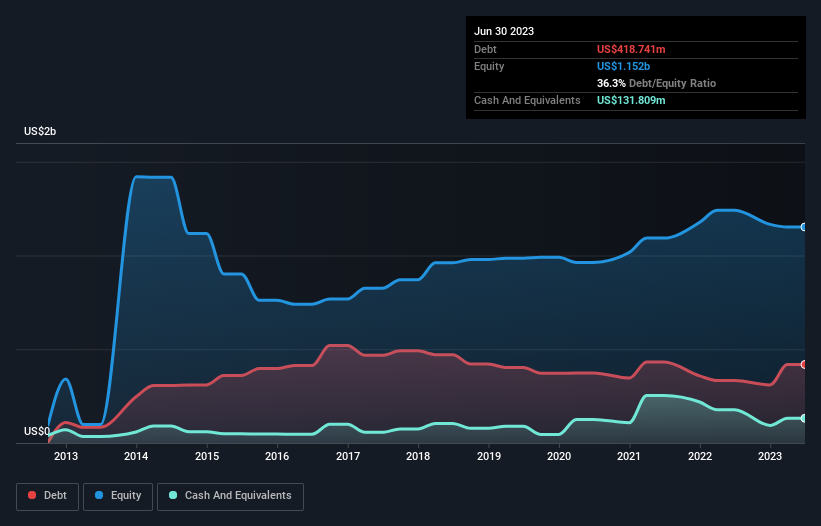Click the teal Cash legend dot
The height and width of the screenshot is (526, 821).
click(x=173, y=495)
